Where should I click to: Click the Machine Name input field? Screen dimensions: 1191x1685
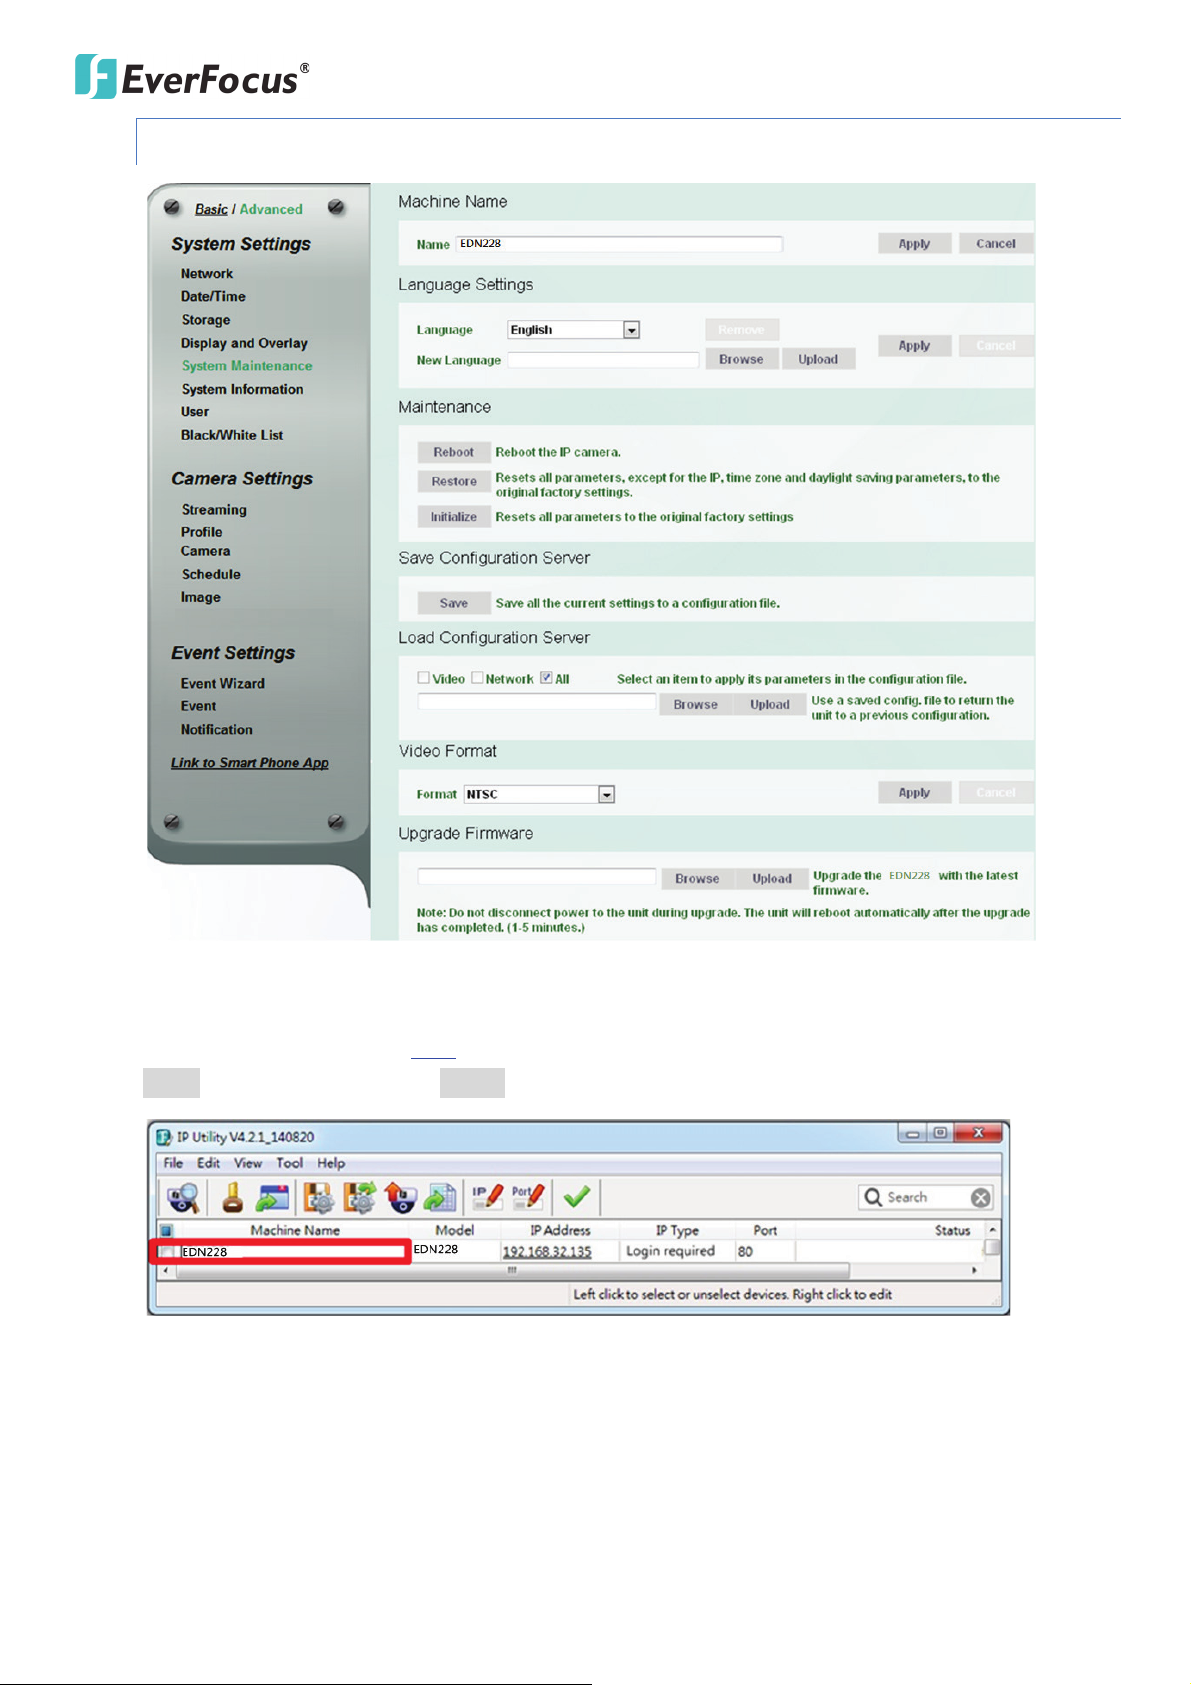click(619, 244)
